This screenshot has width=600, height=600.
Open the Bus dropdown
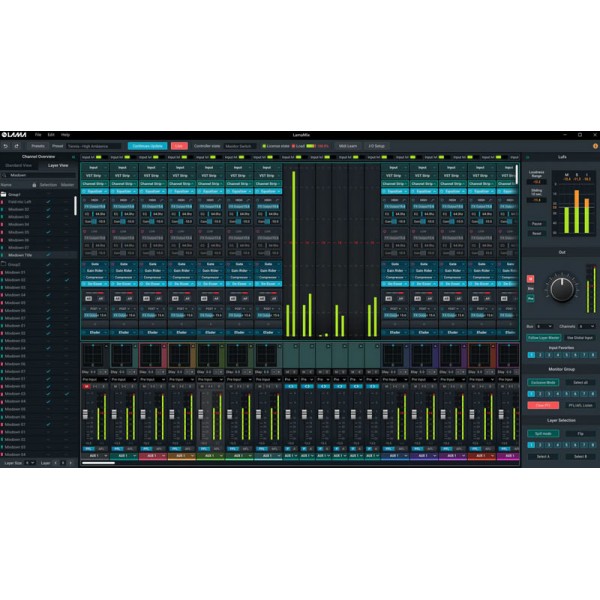tap(544, 326)
